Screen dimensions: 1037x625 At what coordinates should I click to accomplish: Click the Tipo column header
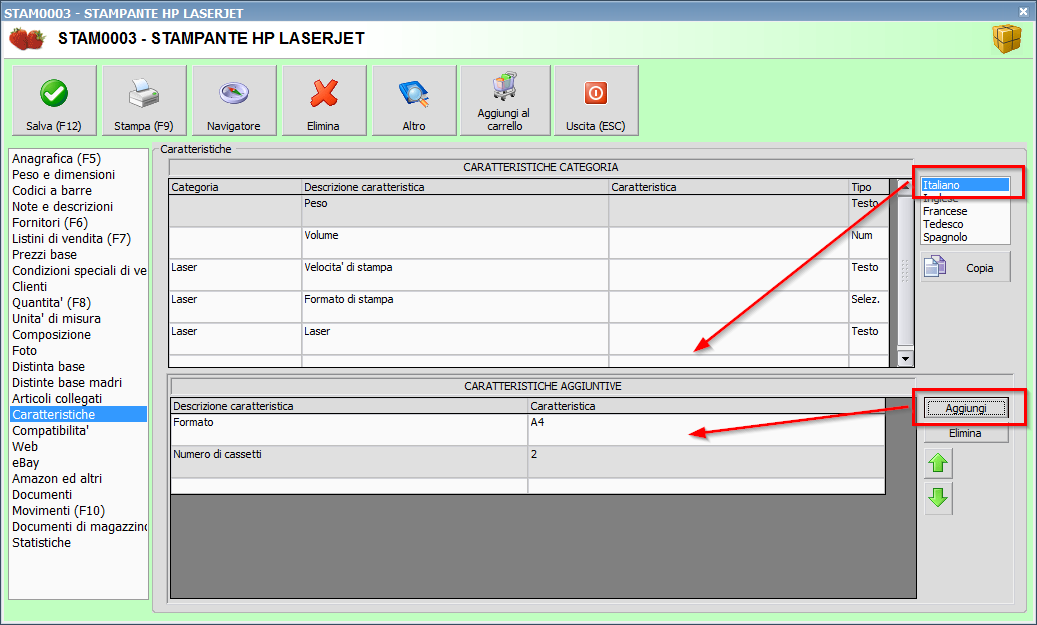pyautogui.click(x=869, y=187)
